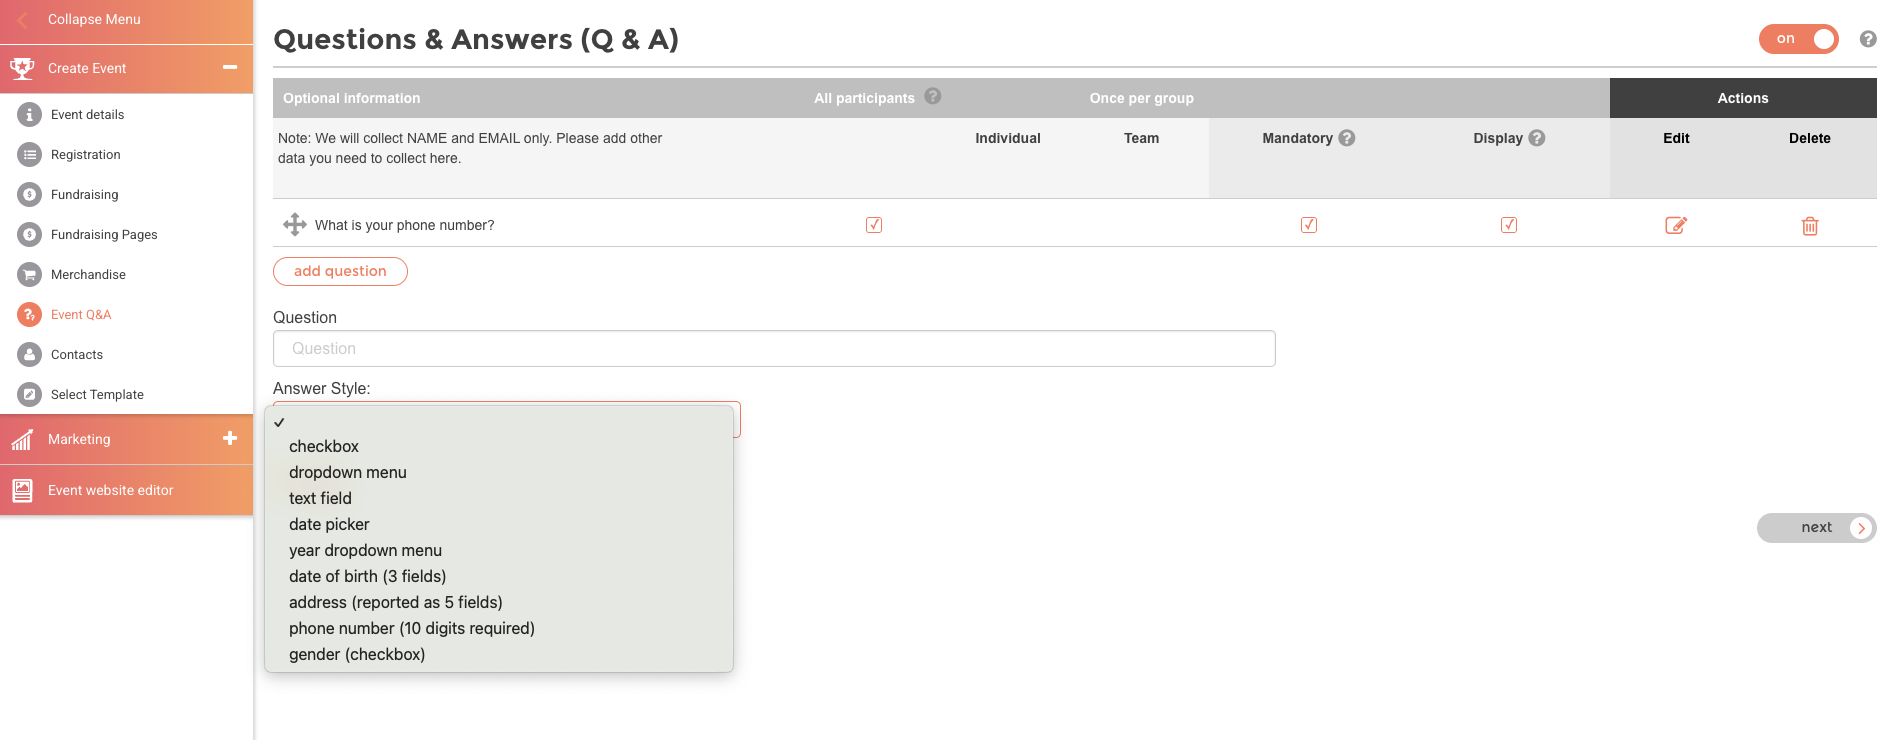Click the Individual column header

1008,138
